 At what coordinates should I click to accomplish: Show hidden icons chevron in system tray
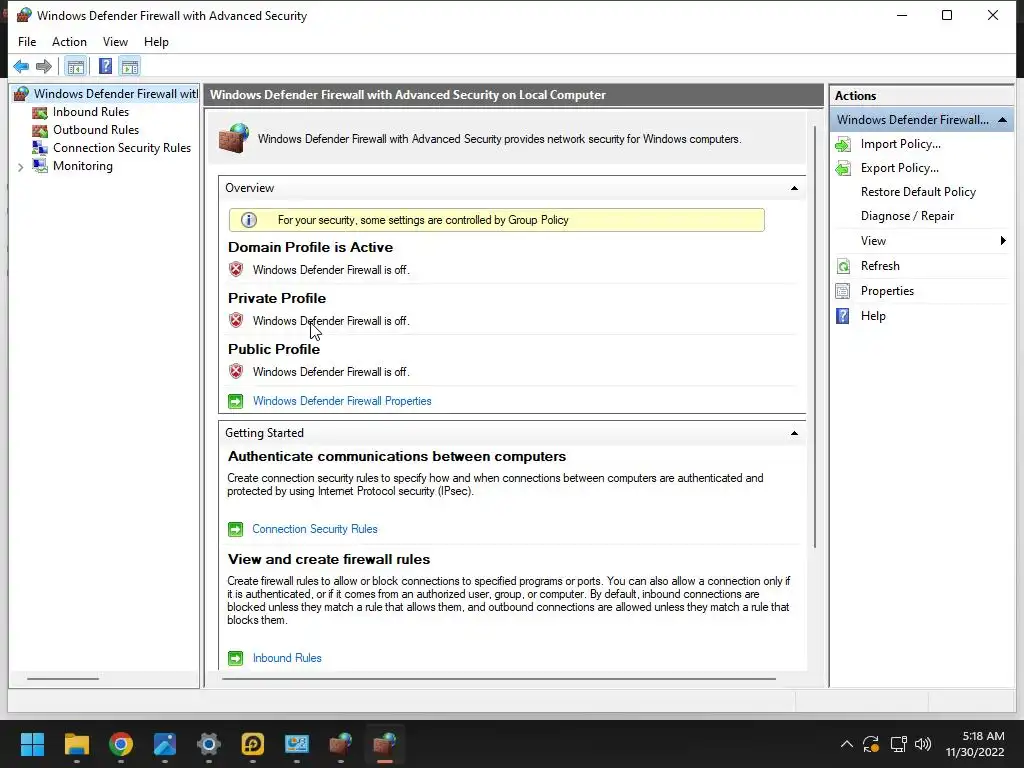[846, 744]
